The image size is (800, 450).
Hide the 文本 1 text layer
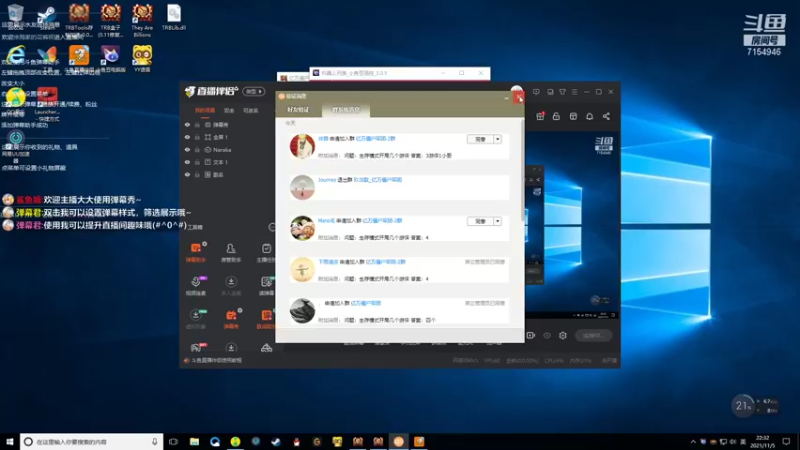pos(187,162)
